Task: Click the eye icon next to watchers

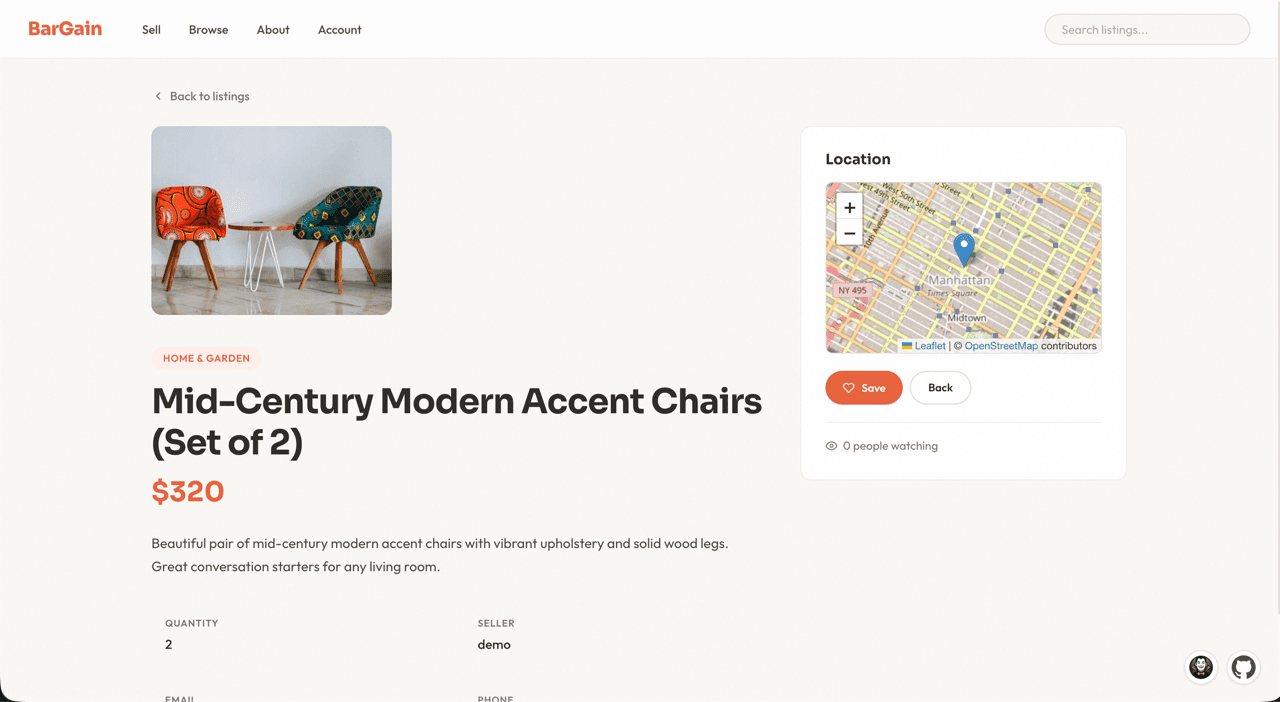Action: coord(831,446)
